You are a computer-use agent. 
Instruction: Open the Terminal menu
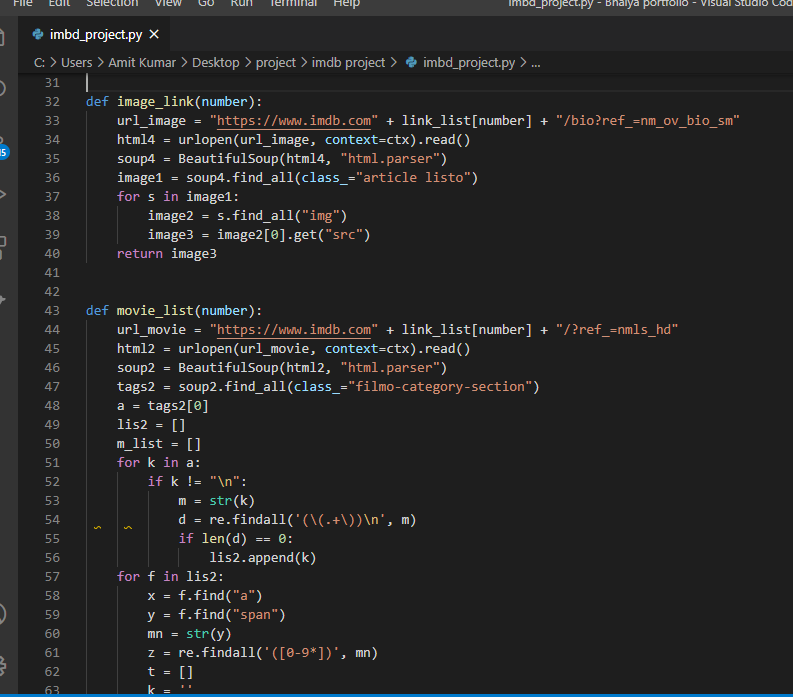[x=293, y=4]
